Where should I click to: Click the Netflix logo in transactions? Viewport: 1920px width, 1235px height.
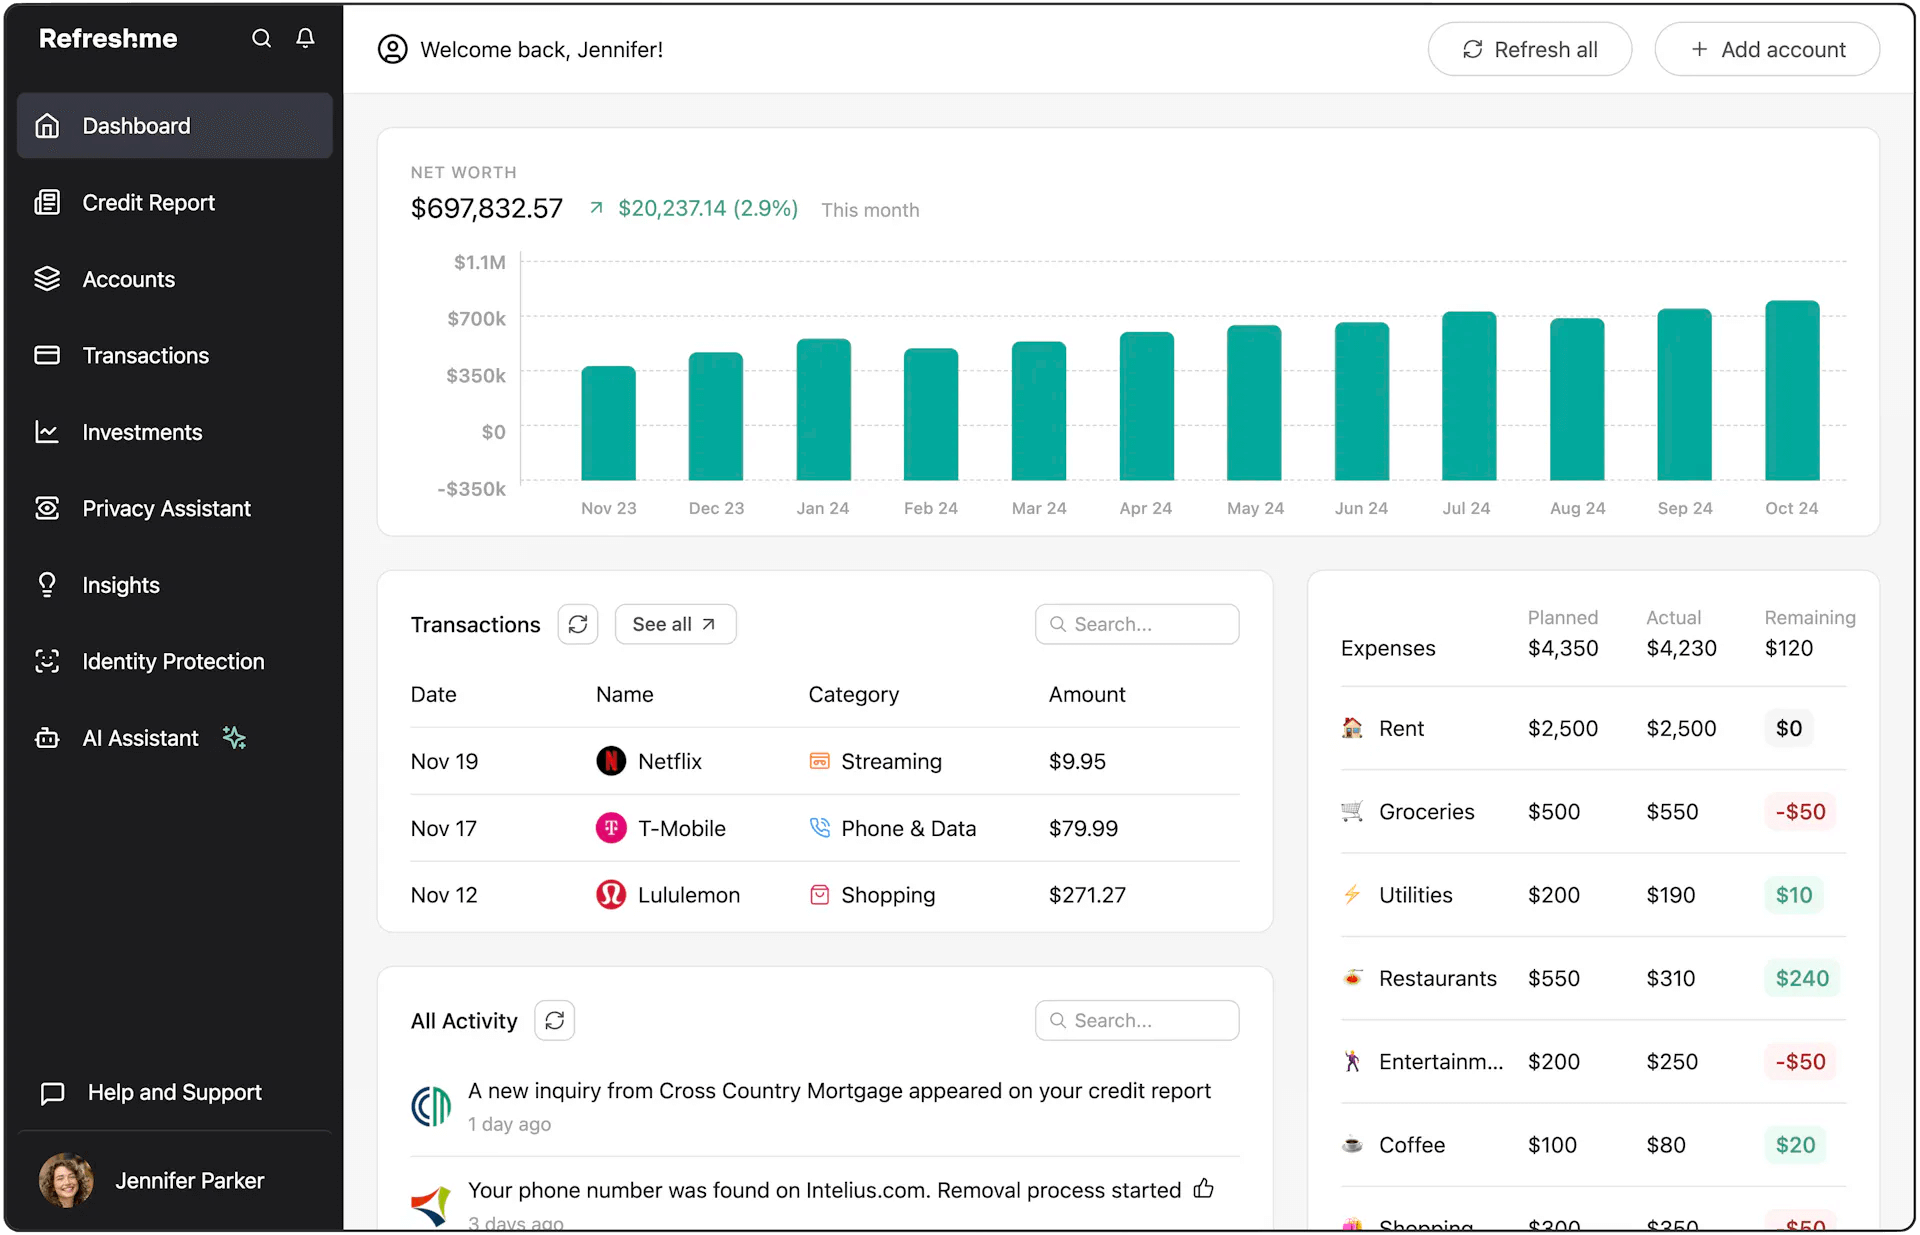click(x=611, y=761)
